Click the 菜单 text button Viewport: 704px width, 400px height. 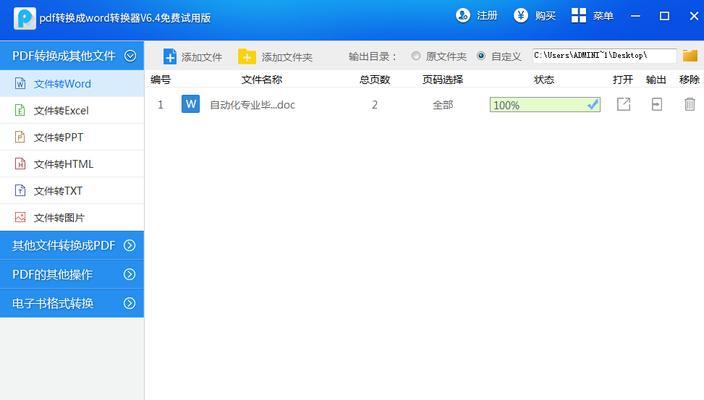603,16
